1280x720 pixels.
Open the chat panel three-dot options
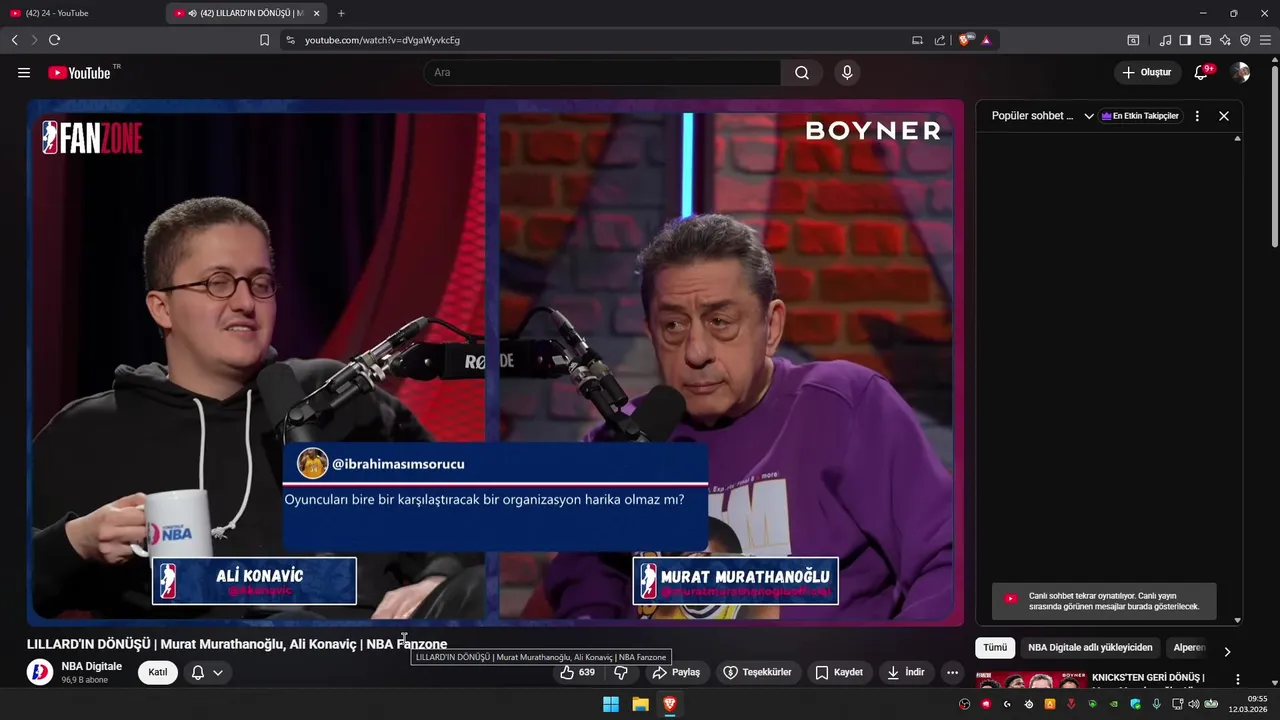[x=1197, y=116]
